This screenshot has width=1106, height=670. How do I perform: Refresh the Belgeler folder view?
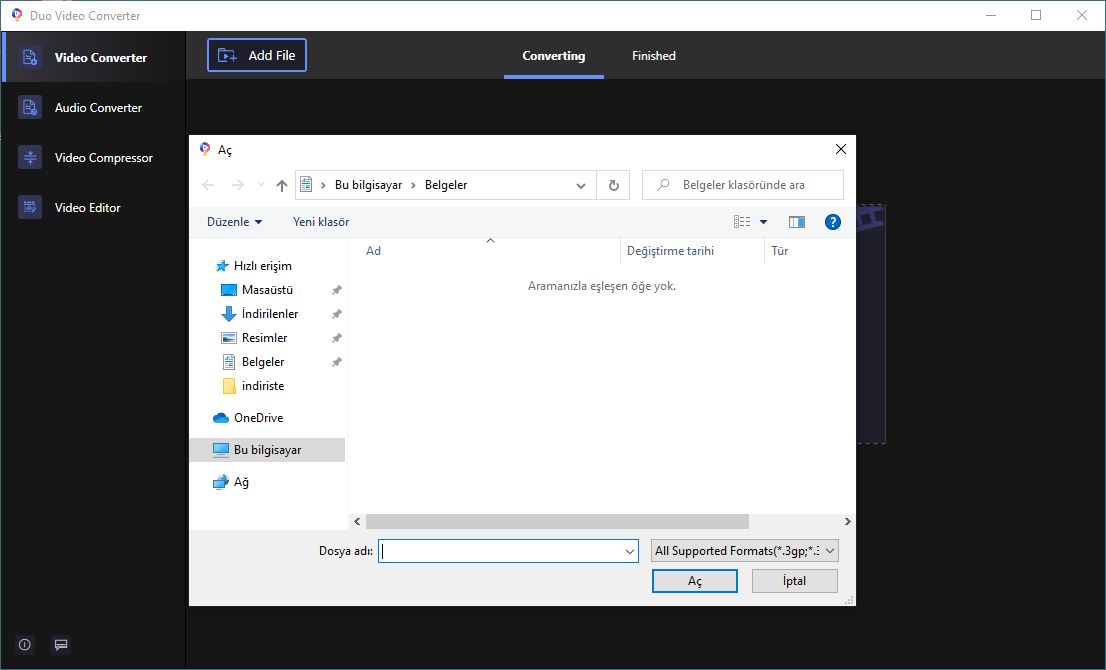[614, 185]
